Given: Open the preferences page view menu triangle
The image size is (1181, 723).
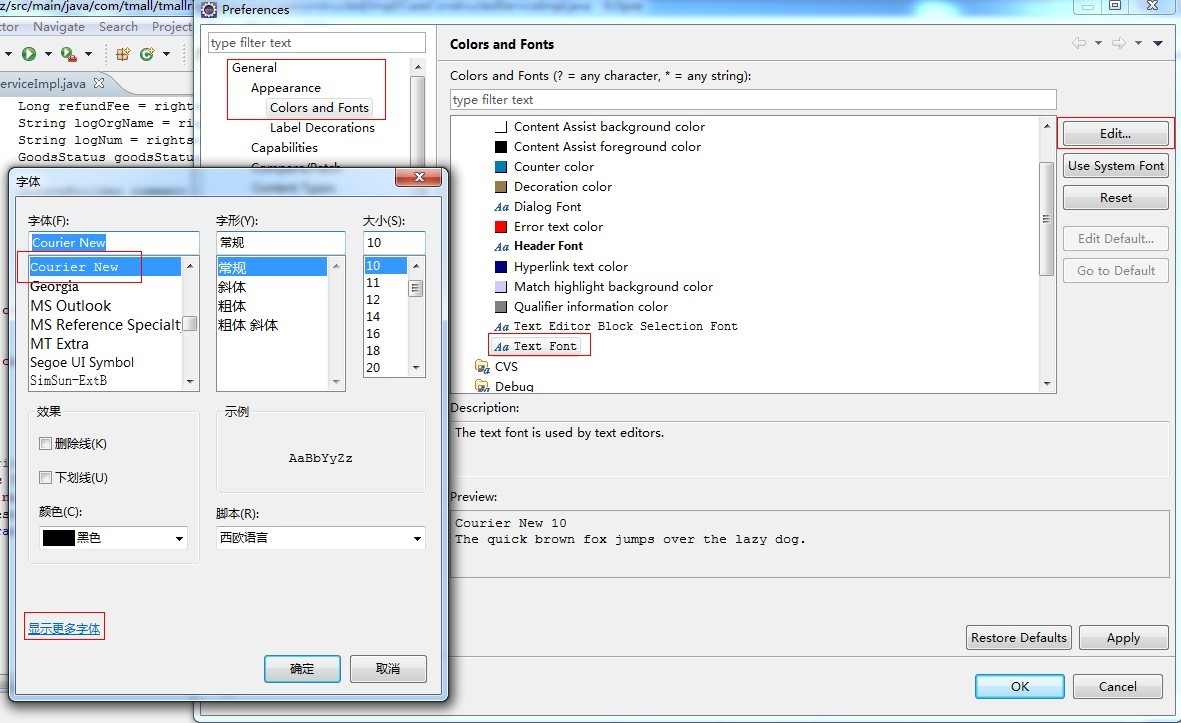Looking at the screenshot, I should (x=1158, y=43).
